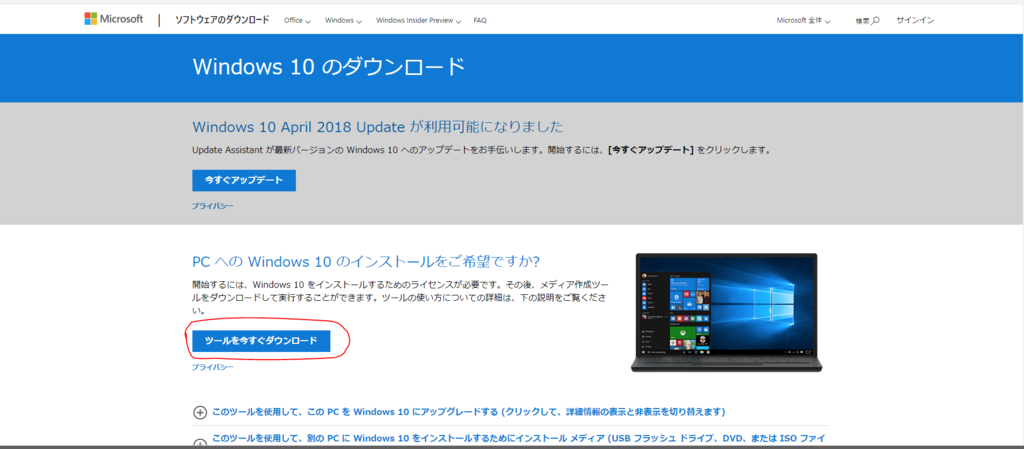Go to the FAQ page
This screenshot has width=1024, height=449.
480,20
